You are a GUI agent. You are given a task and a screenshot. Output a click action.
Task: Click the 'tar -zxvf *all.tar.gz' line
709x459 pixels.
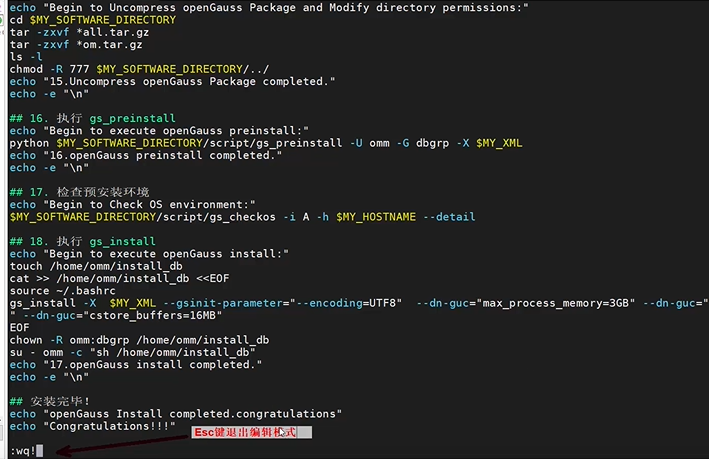click(79, 33)
